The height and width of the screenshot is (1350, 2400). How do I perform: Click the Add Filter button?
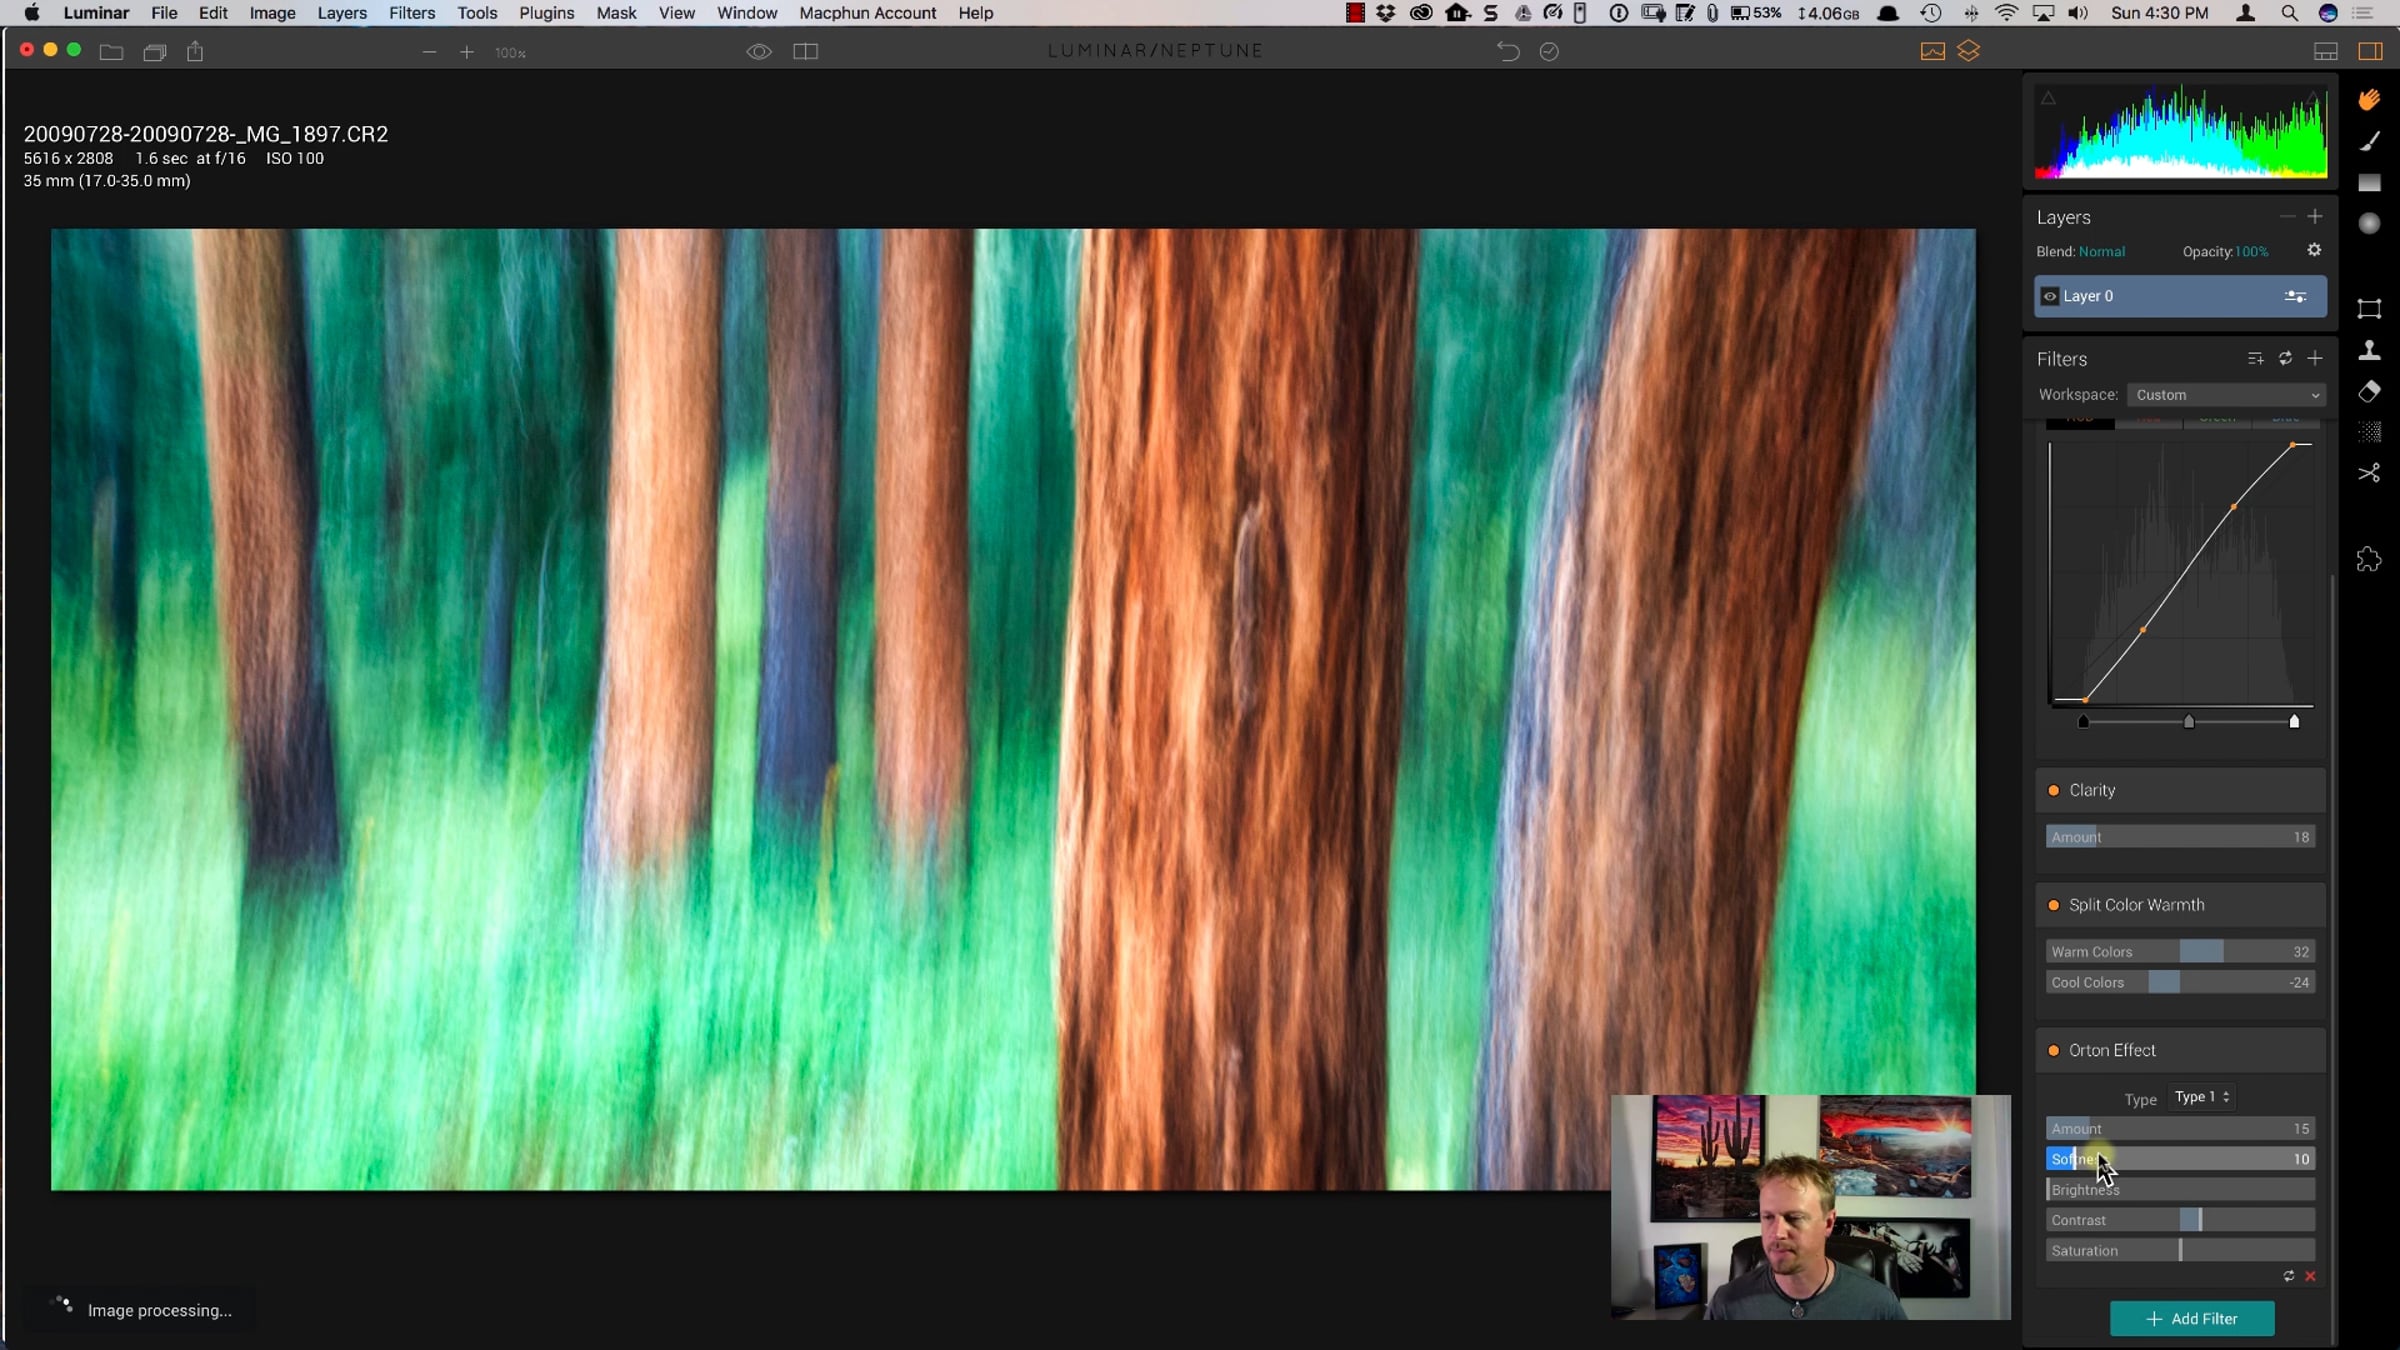(x=2191, y=1319)
